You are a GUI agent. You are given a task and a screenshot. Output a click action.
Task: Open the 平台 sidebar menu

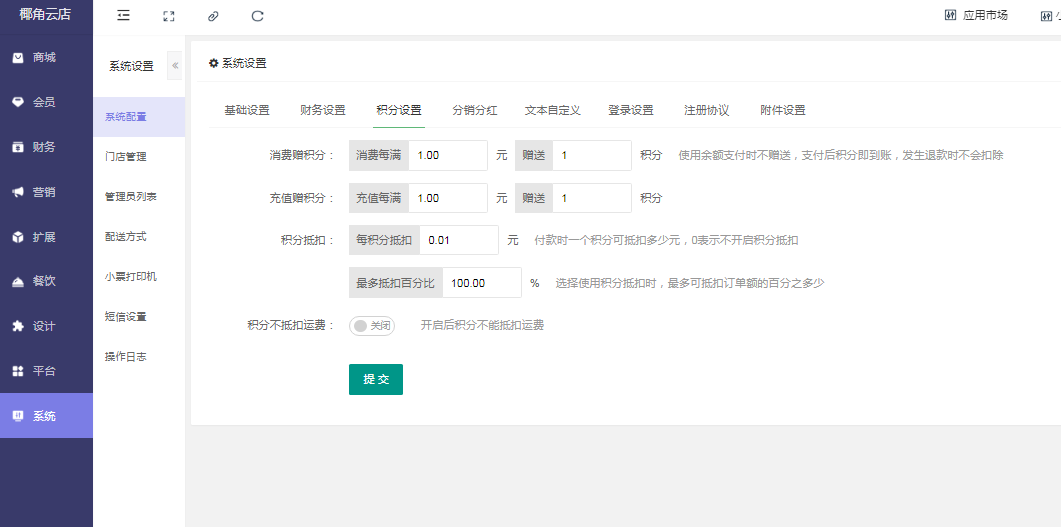[x=46, y=371]
